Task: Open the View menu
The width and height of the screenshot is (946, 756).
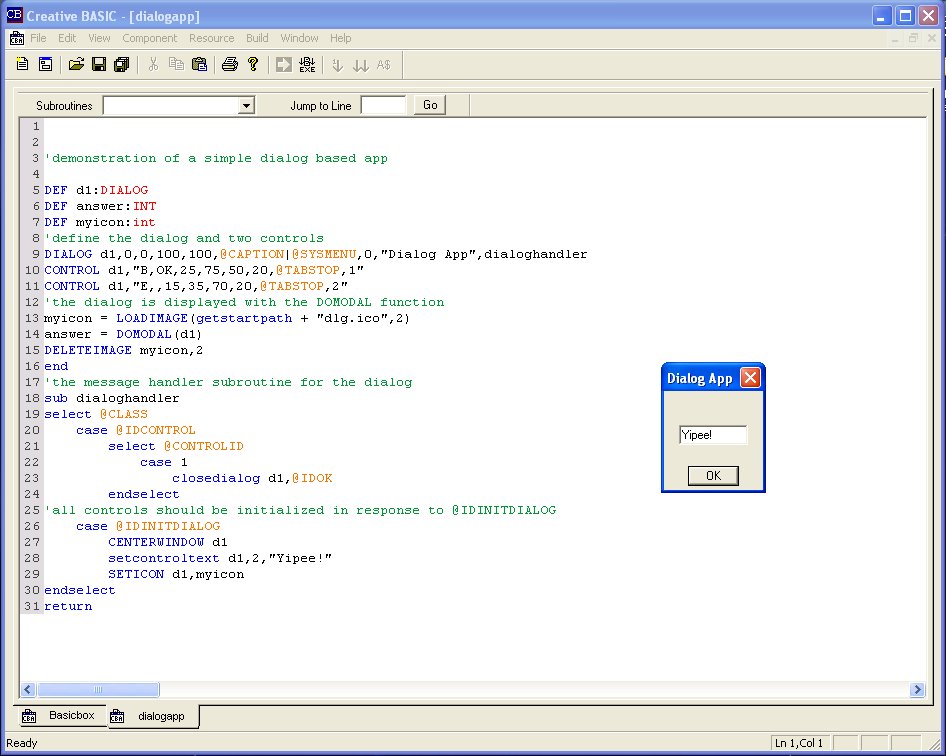Action: (x=99, y=38)
